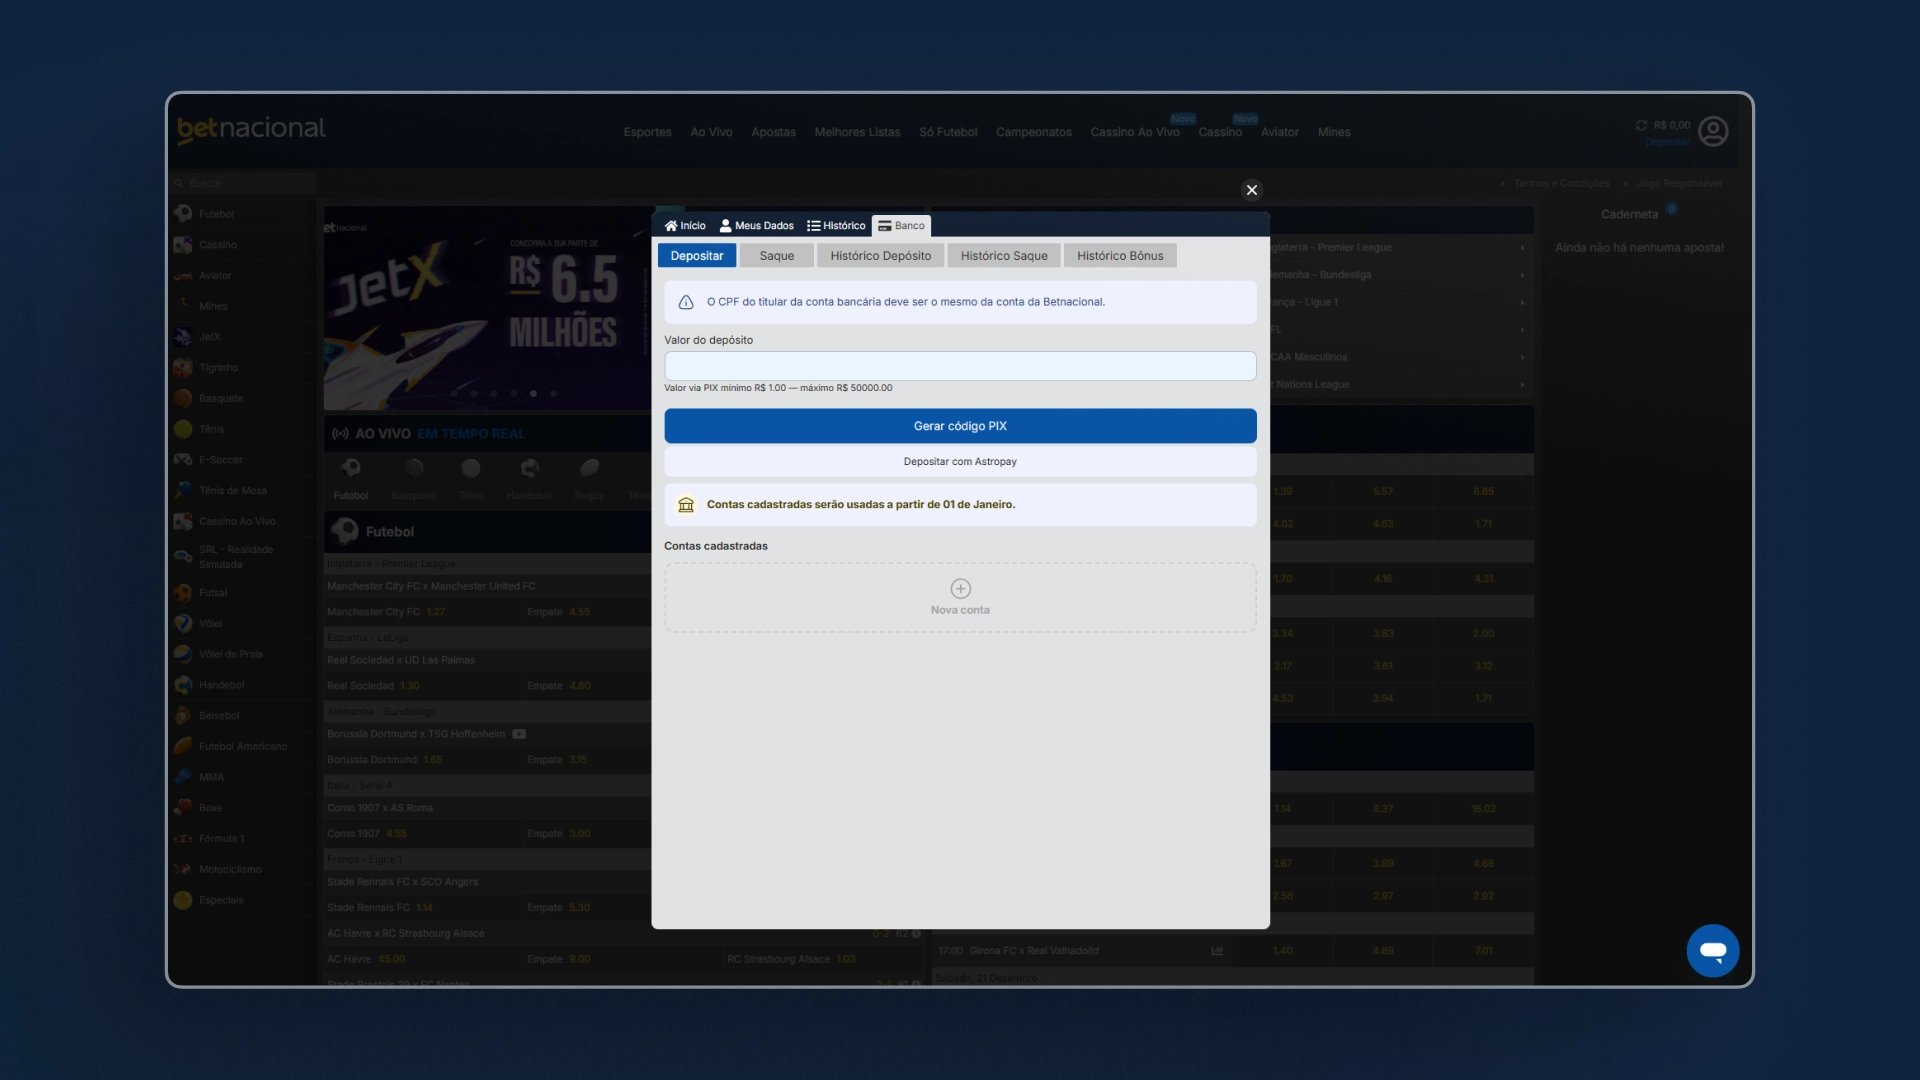Click the Futebol soccer ball sidebar icon

click(183, 213)
